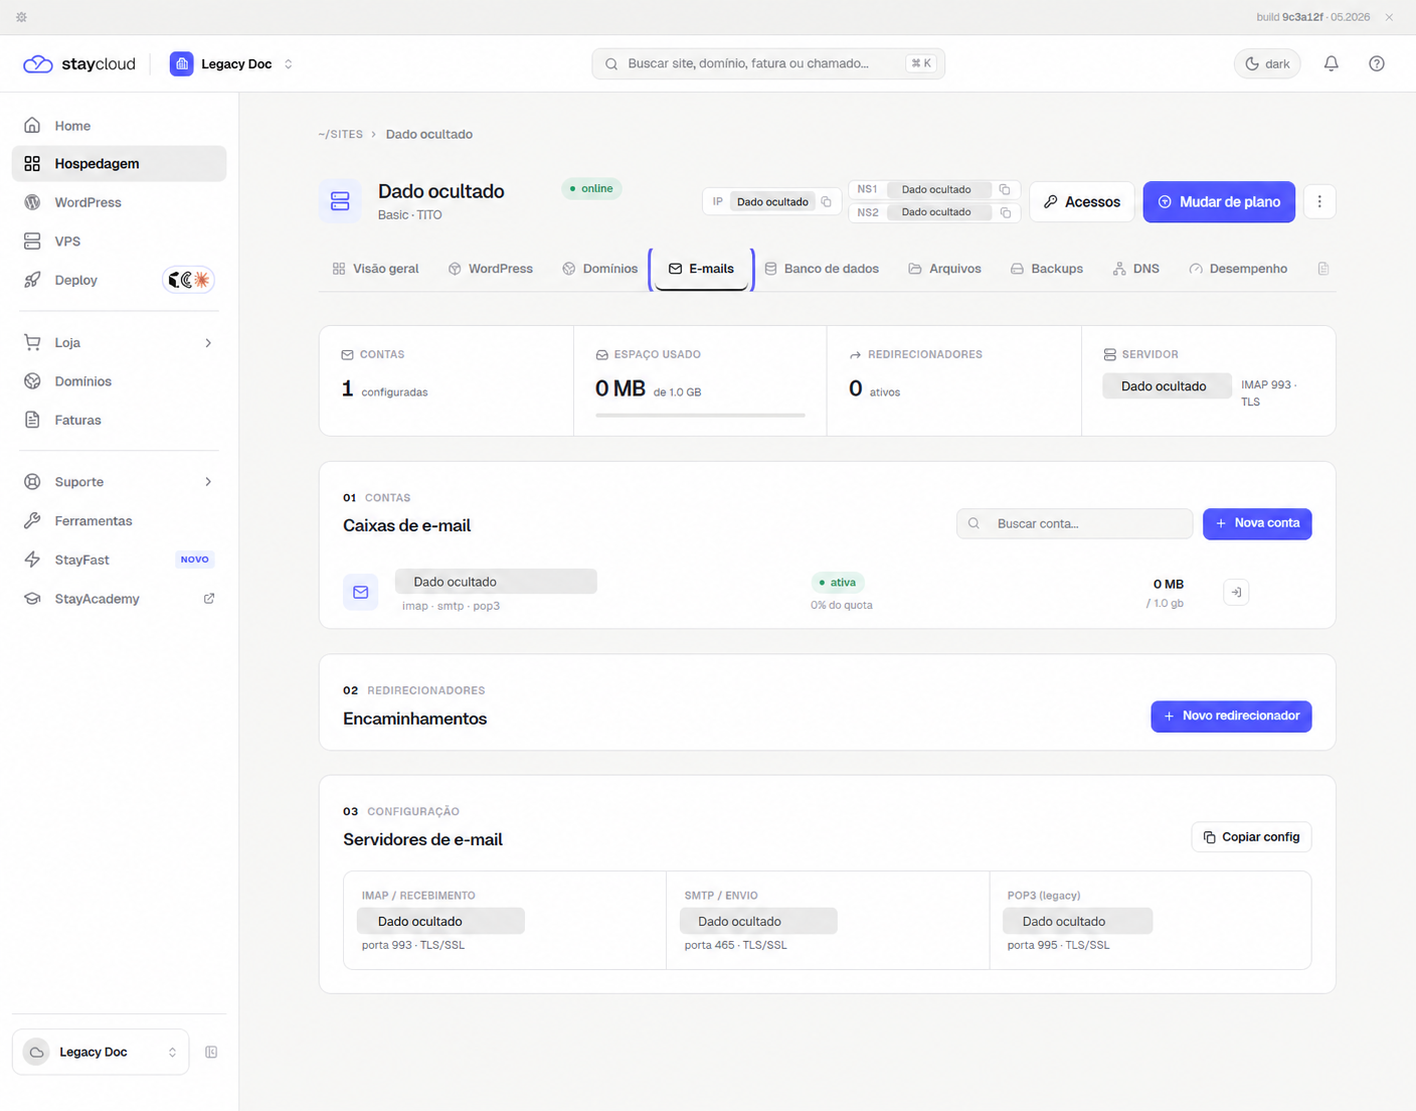Viewport: 1416px width, 1111px height.
Task: Click Novo redirecionador button
Action: (1231, 716)
